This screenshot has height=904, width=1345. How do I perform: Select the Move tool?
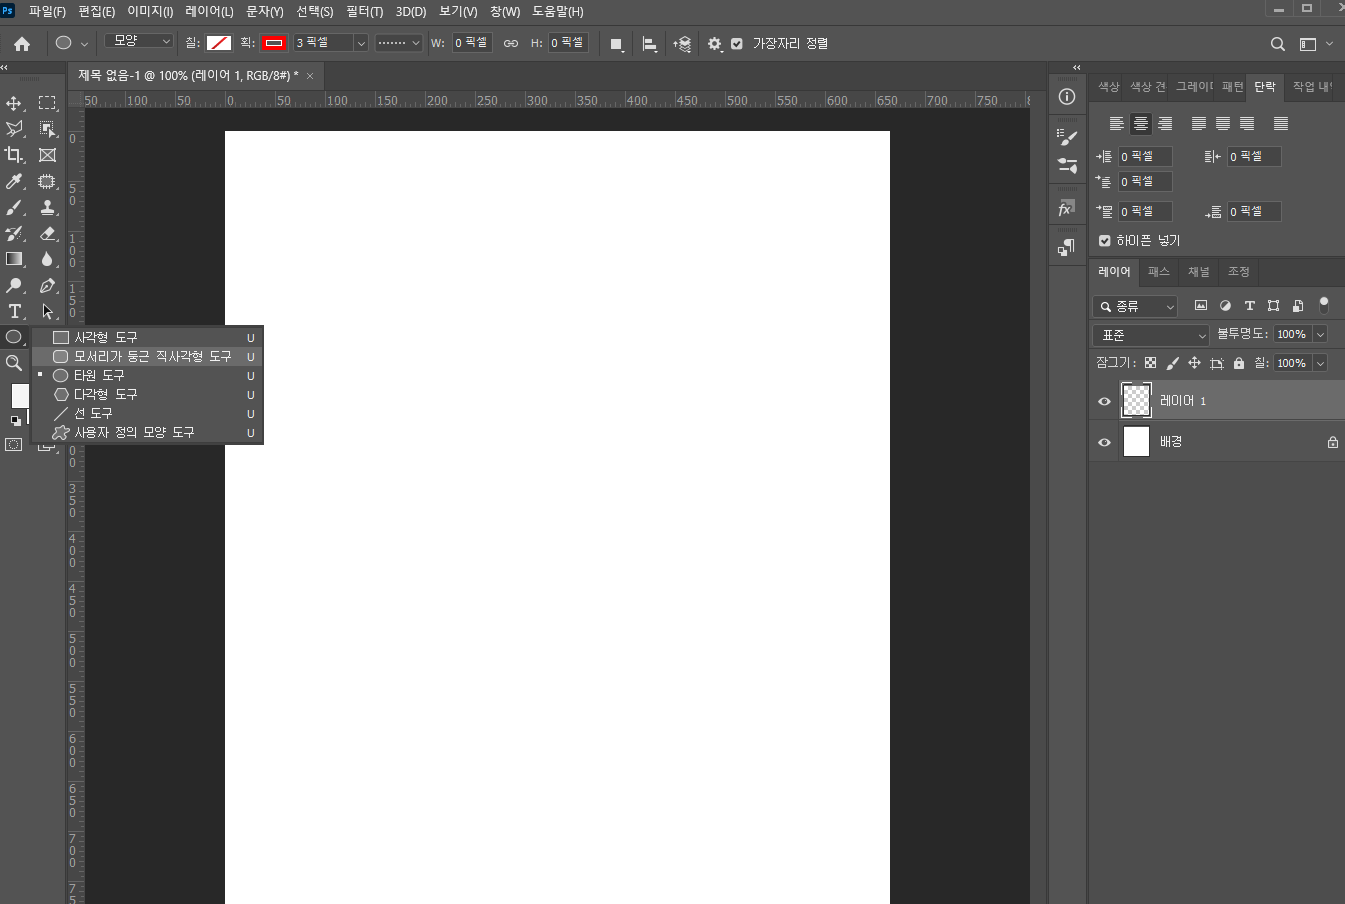(14, 103)
